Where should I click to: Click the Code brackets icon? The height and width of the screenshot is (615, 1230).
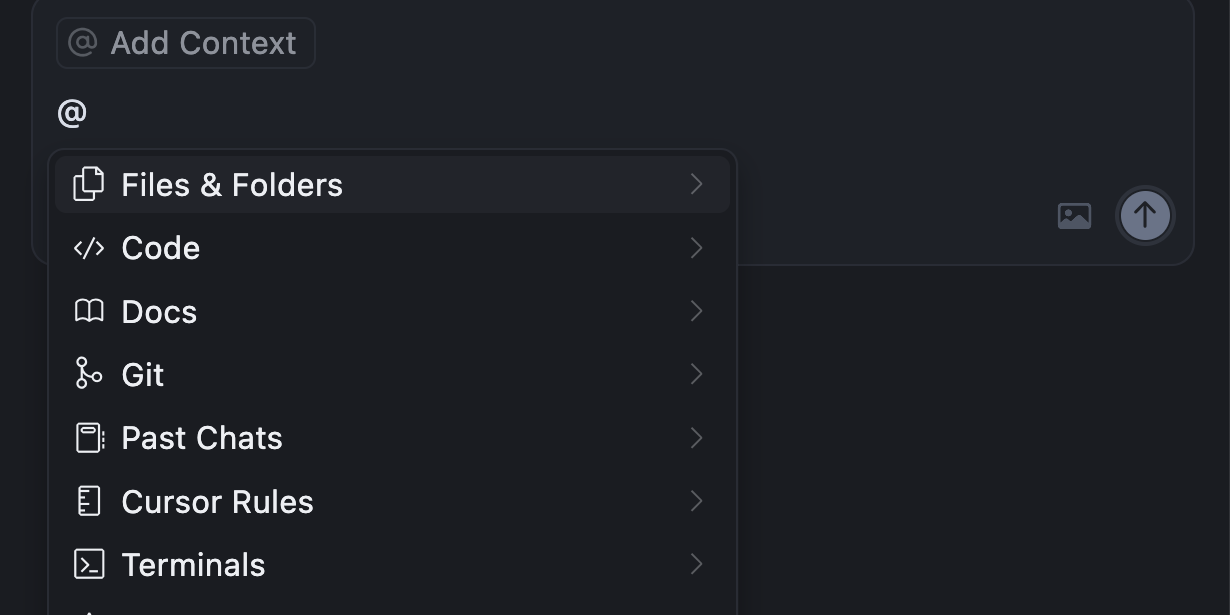(x=89, y=248)
